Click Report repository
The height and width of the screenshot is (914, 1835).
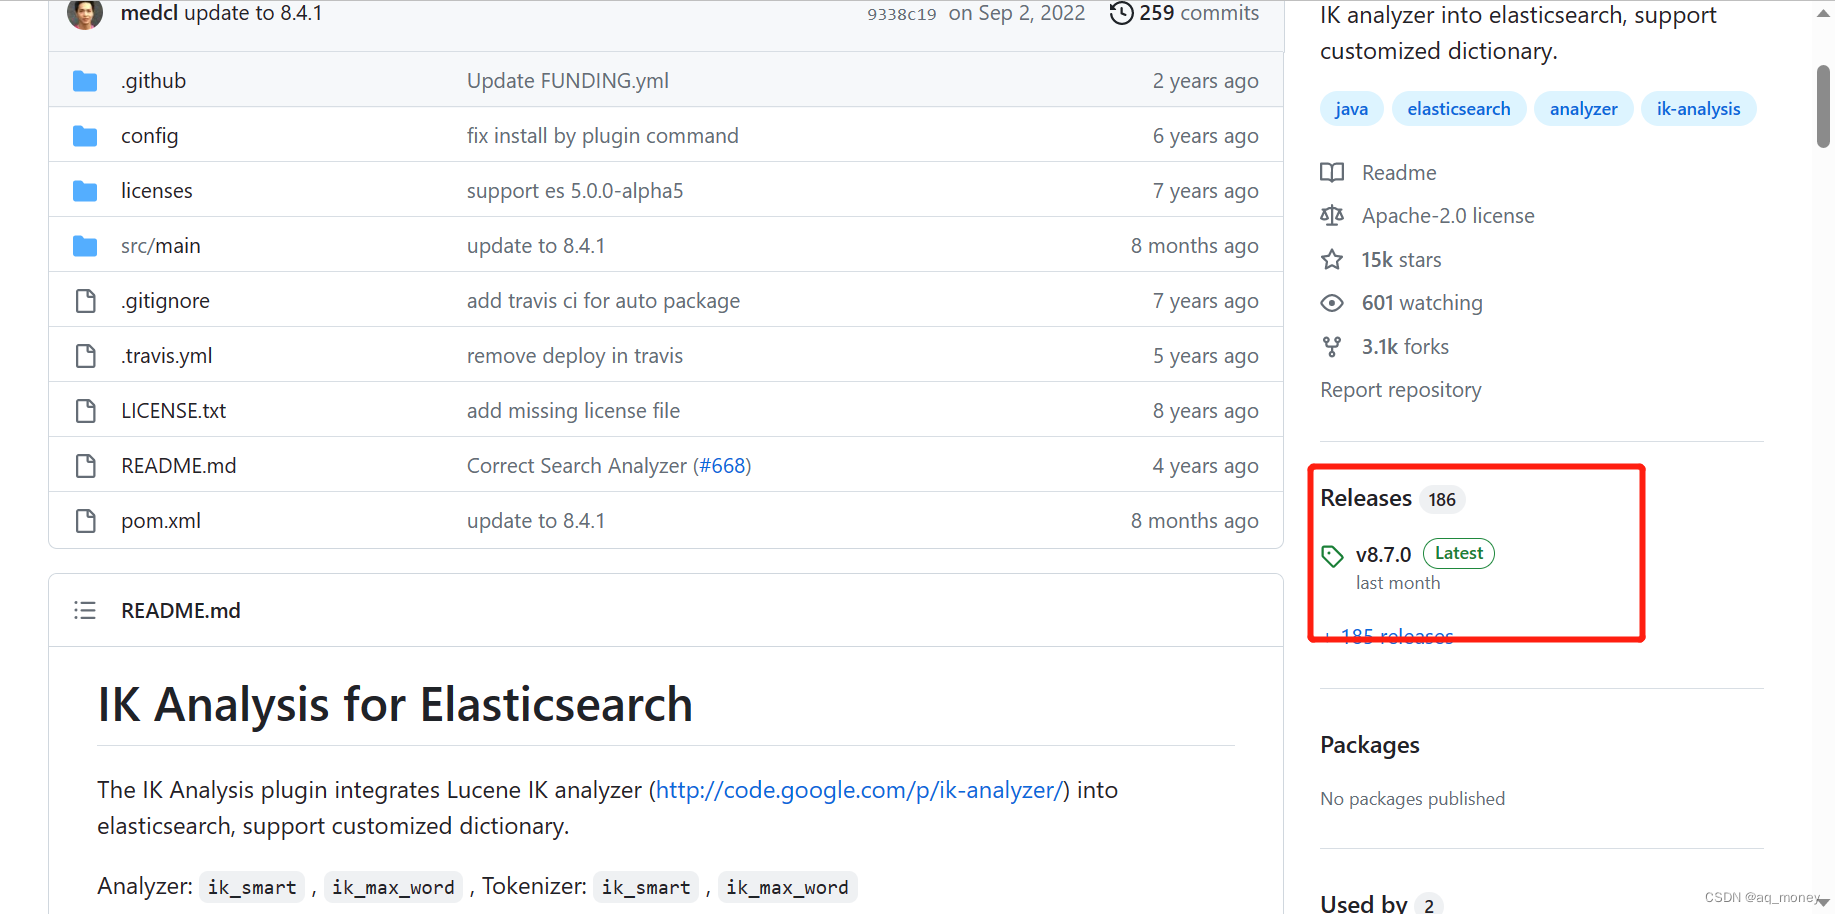[x=1401, y=390]
